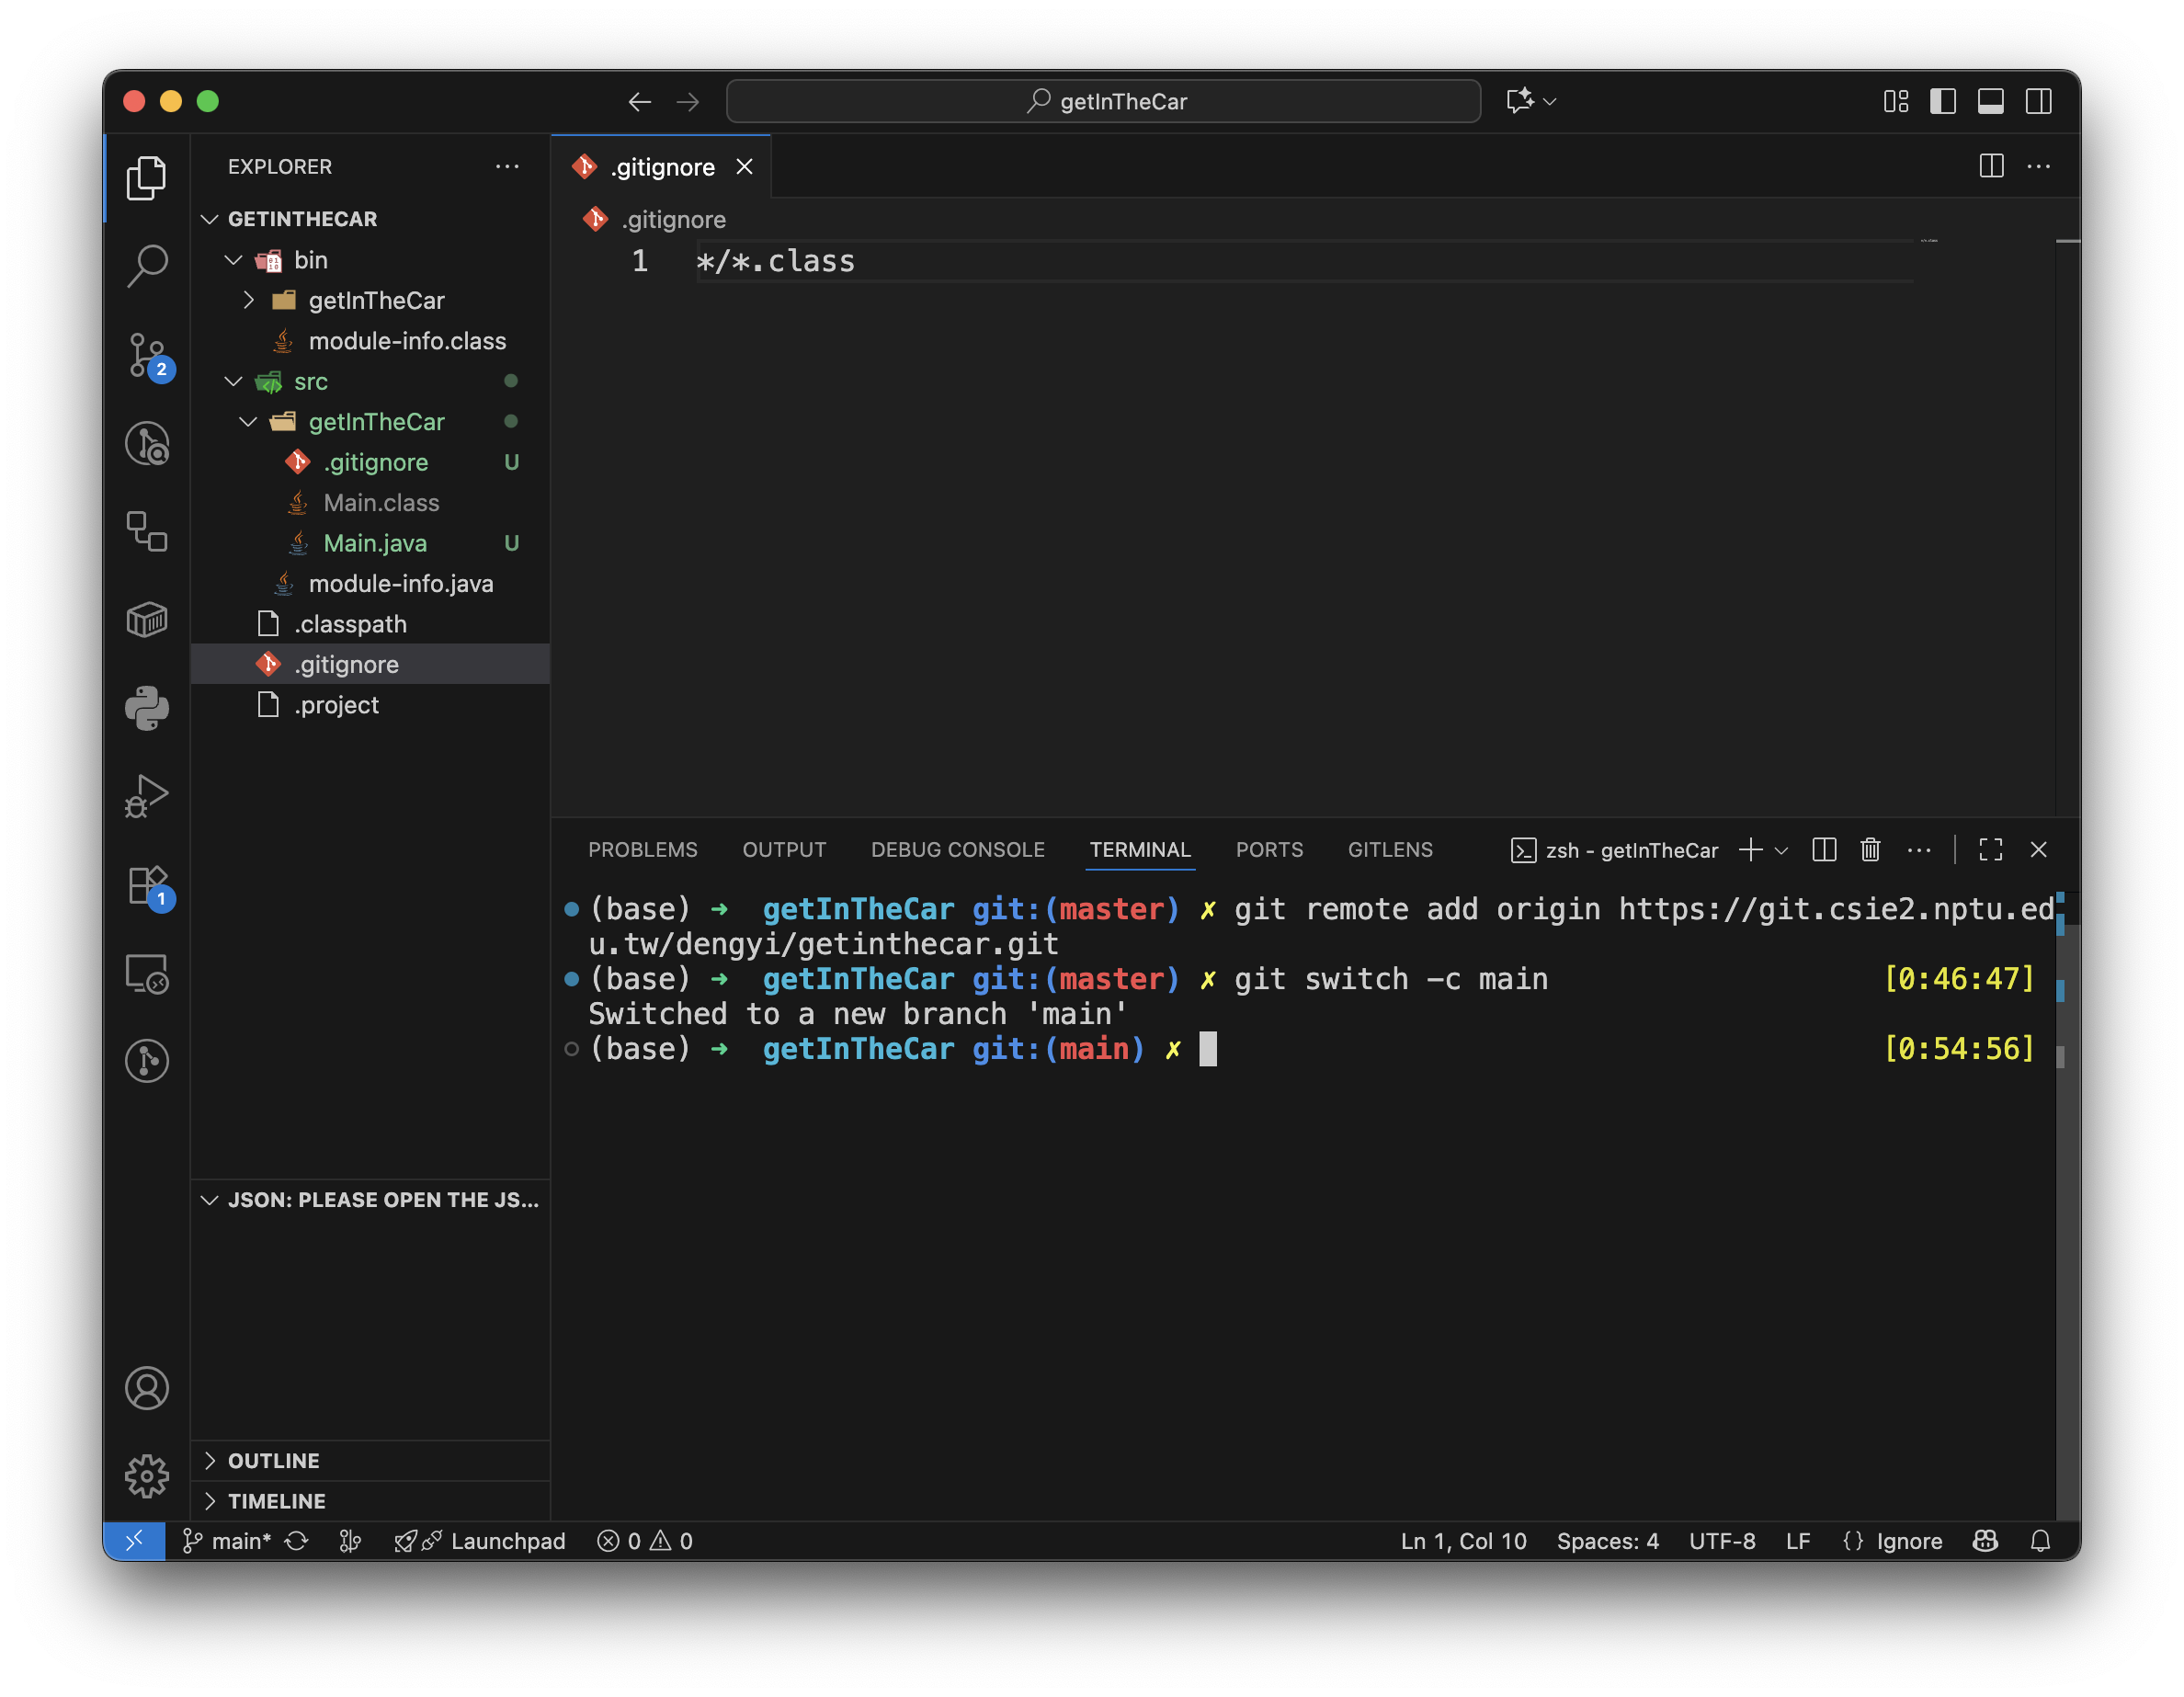The image size is (2184, 1697).
Task: Open the Source Control view
Action: click(147, 355)
